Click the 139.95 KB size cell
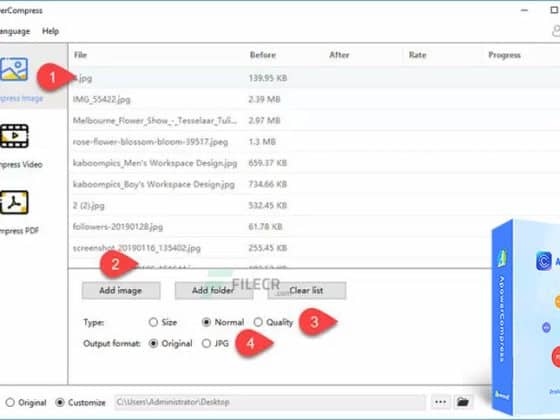 click(268, 78)
